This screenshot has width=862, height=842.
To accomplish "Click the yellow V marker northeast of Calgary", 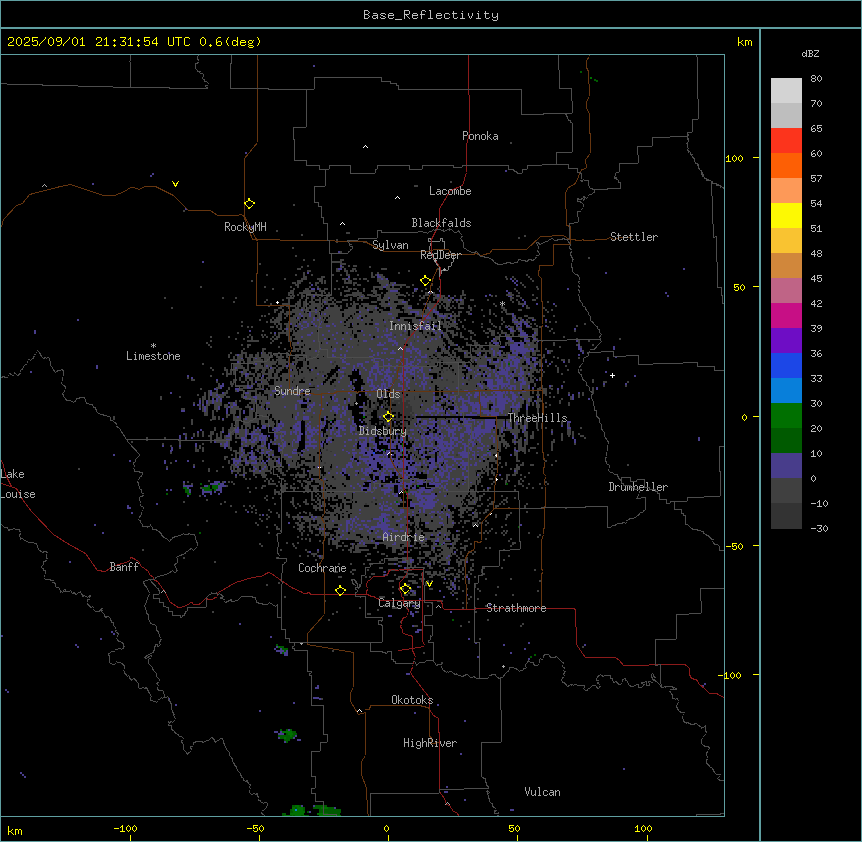I will tap(429, 584).
